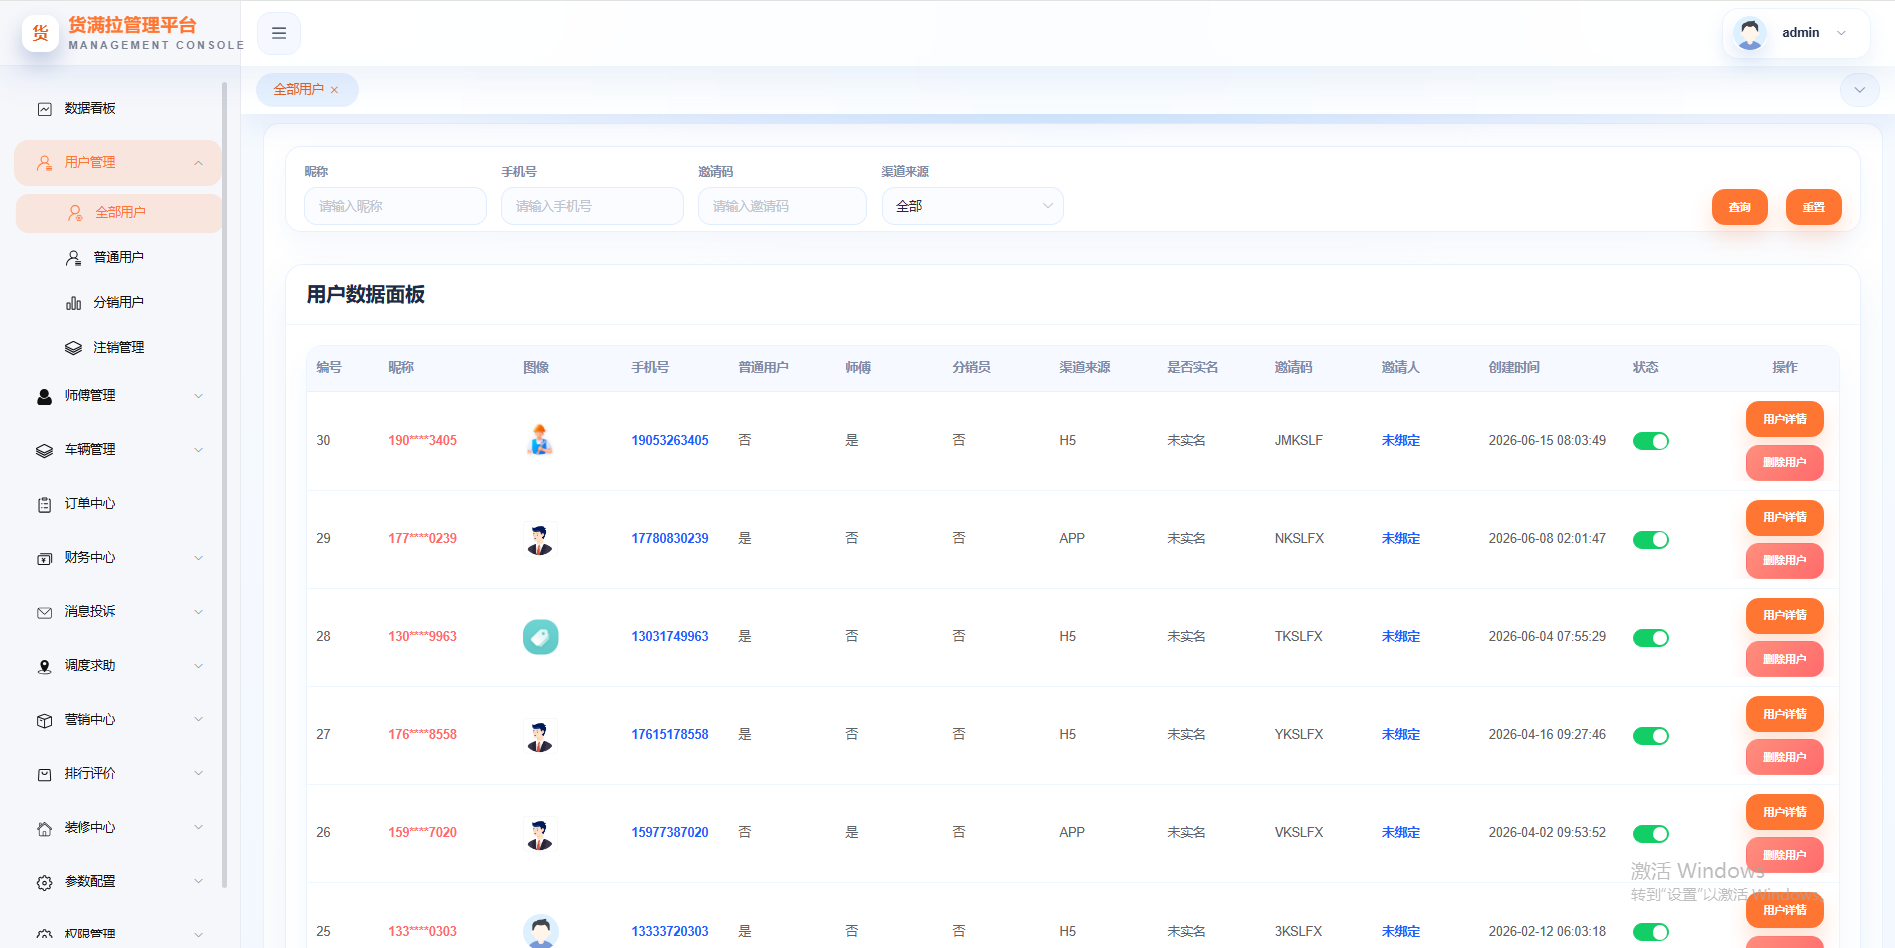Open the 渠道来源 dropdown showing 全部
Screen dimensions: 1895x948
coord(973,206)
